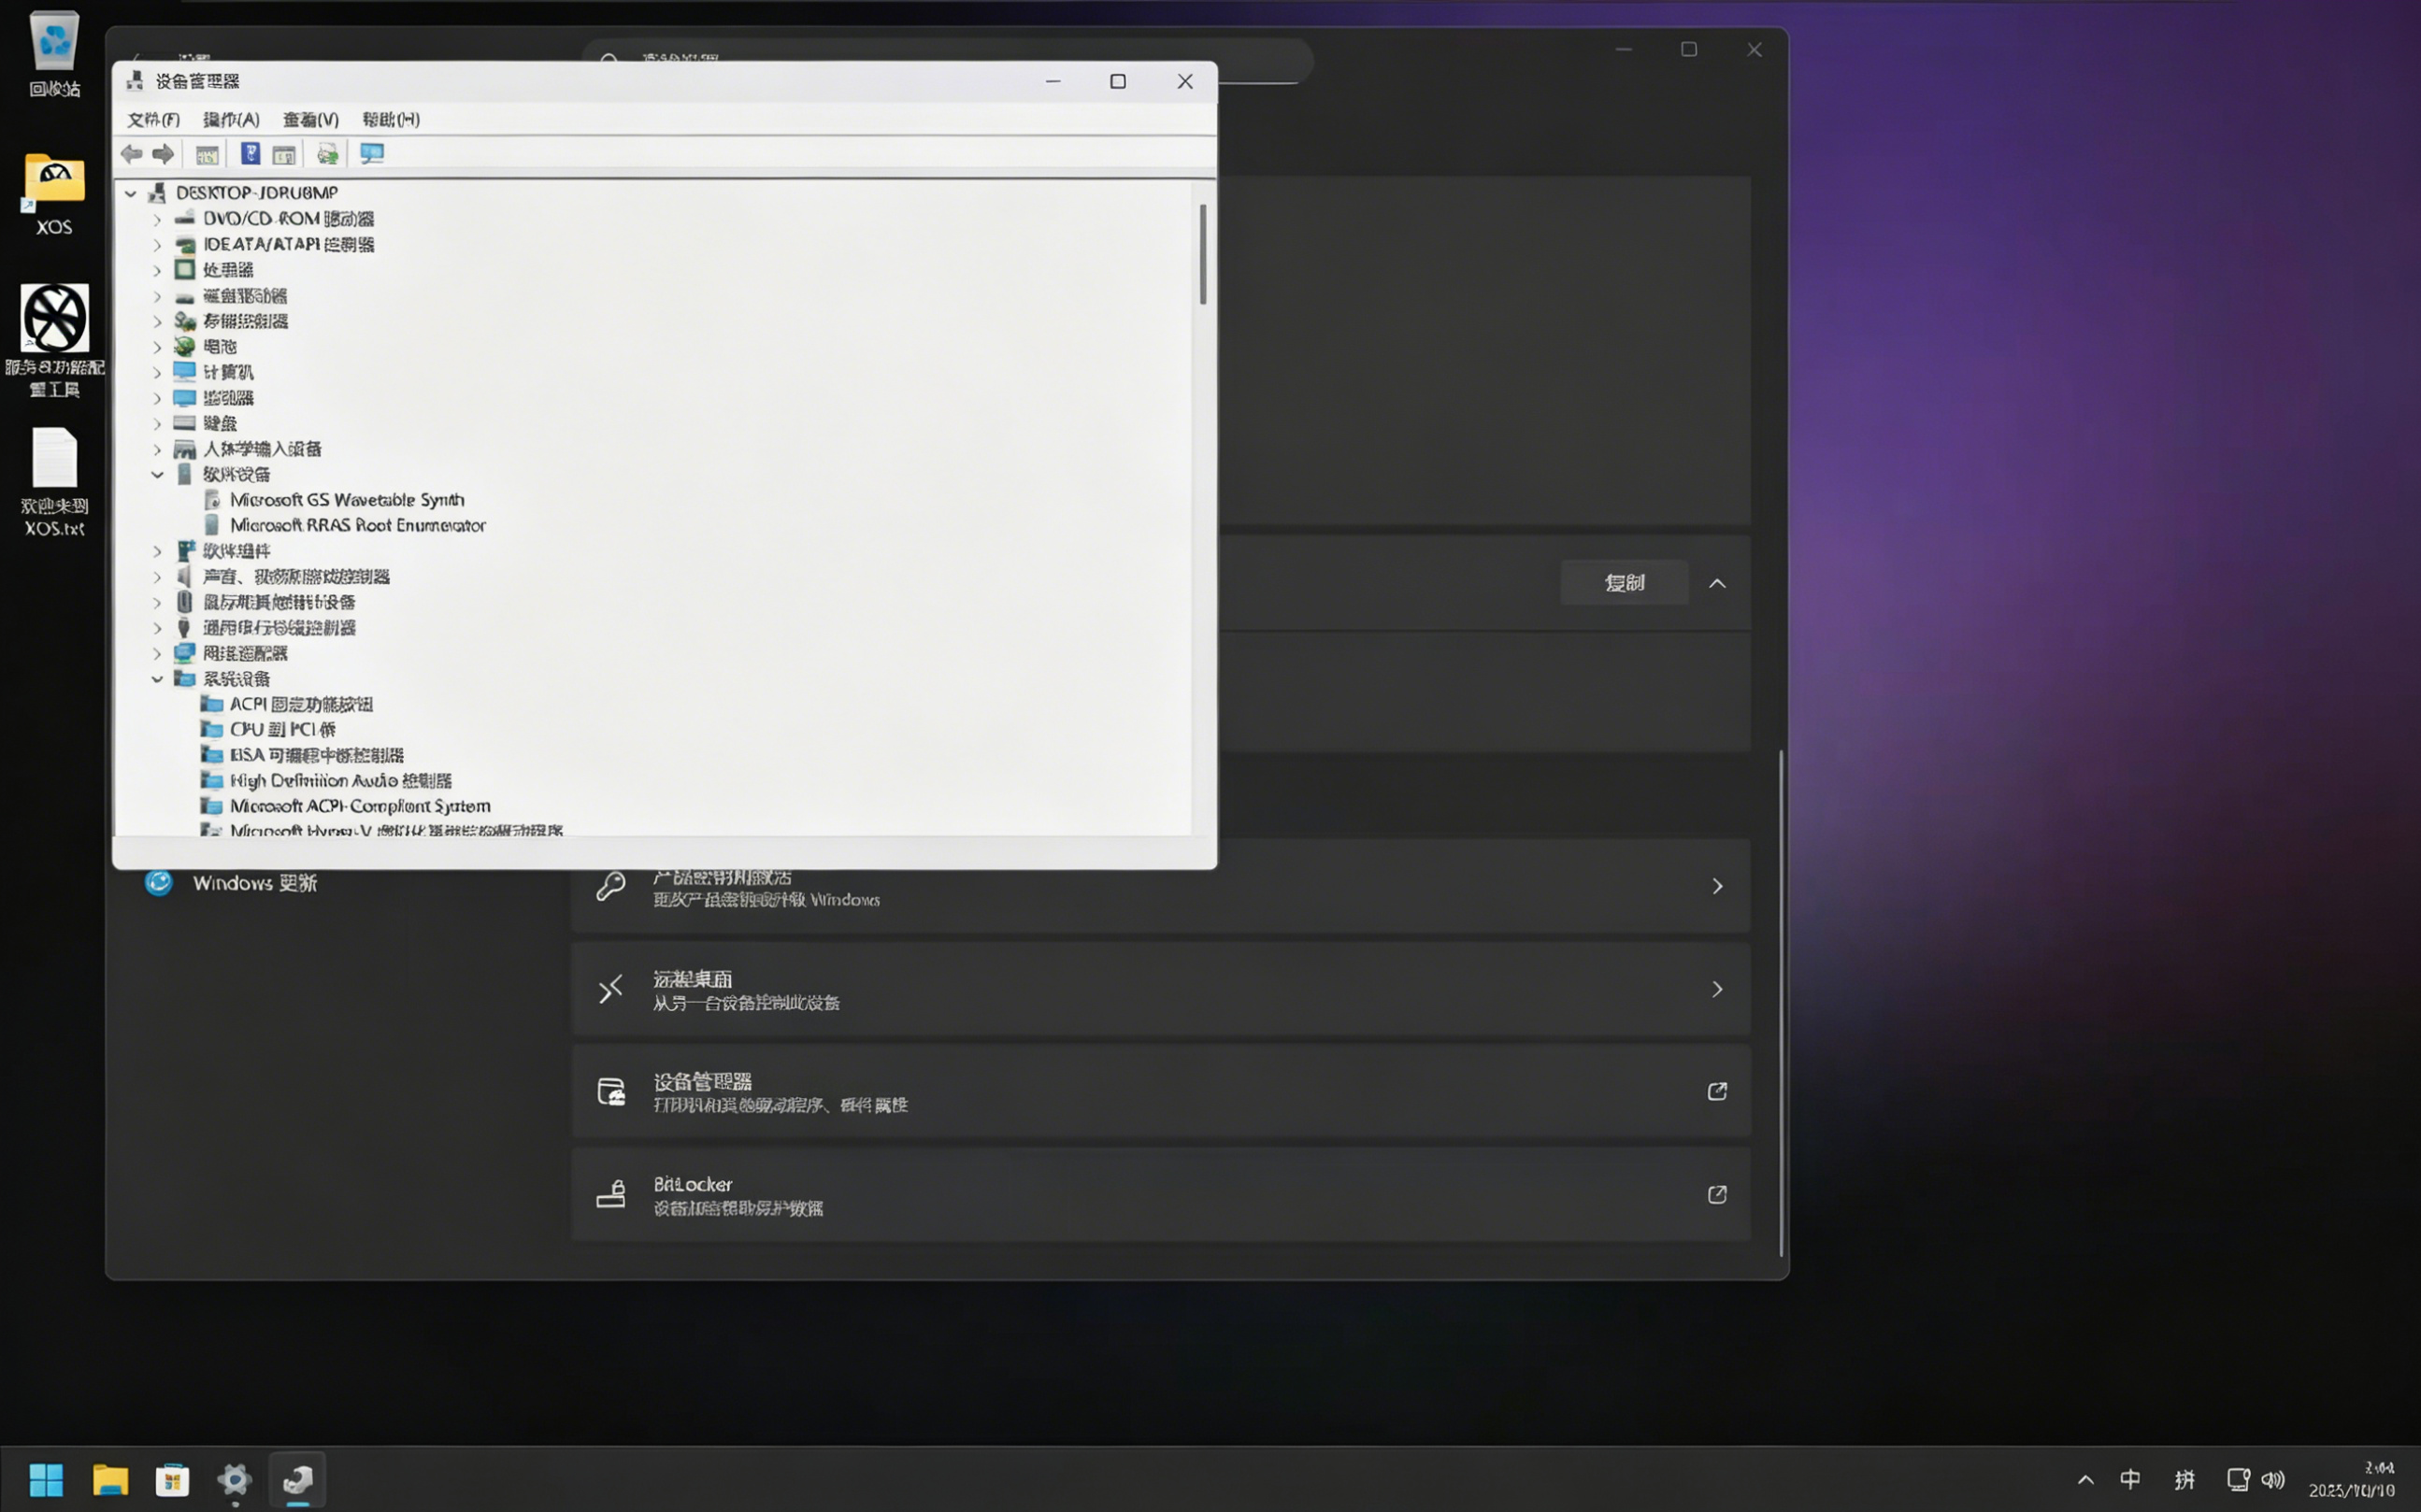This screenshot has width=2421, height=1512.
Task: Open the 文件(F) menu
Action: click(x=153, y=119)
